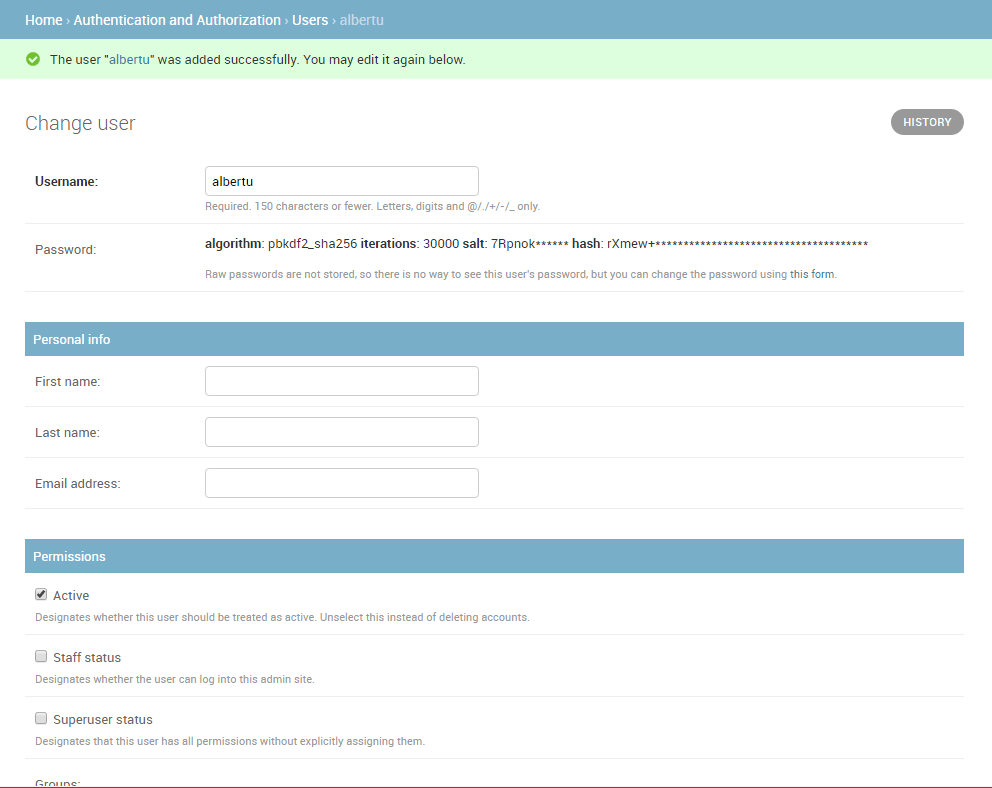Click the Change user heading
Screen dimensions: 992x788
(80, 123)
